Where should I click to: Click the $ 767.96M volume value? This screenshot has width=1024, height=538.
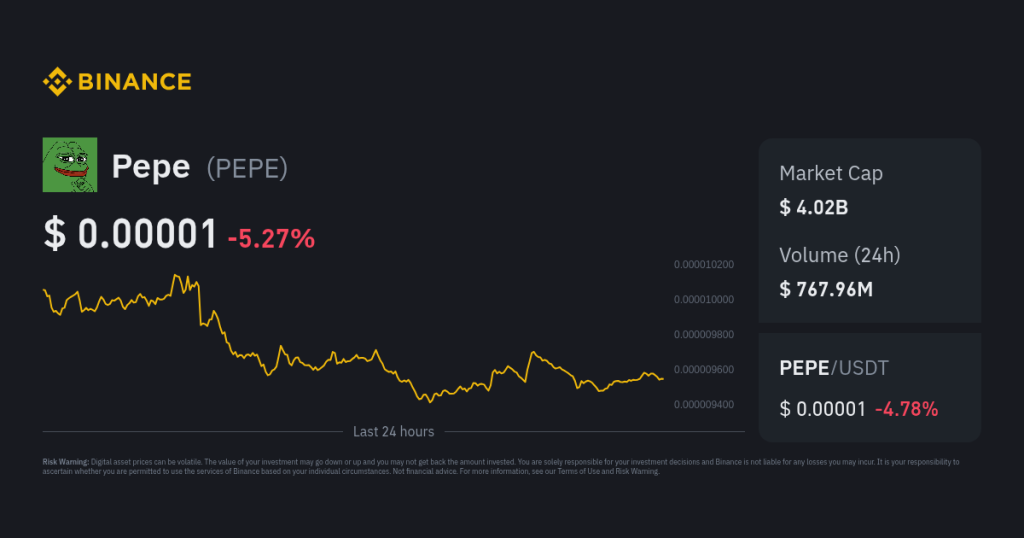click(825, 289)
